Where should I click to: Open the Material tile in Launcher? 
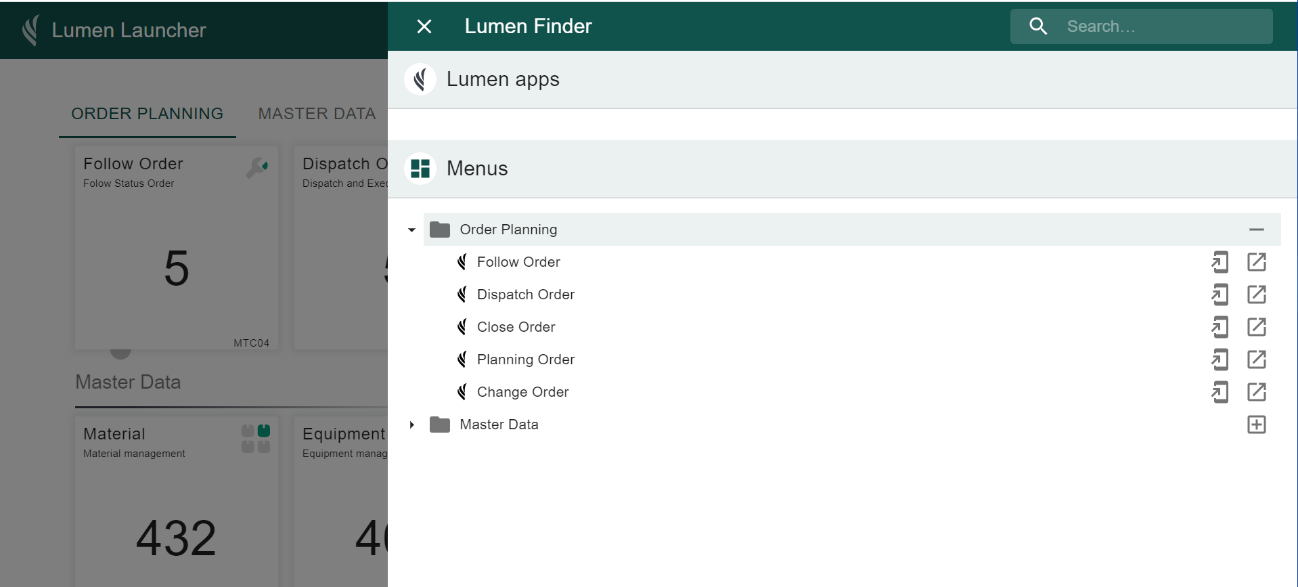[x=176, y=502]
